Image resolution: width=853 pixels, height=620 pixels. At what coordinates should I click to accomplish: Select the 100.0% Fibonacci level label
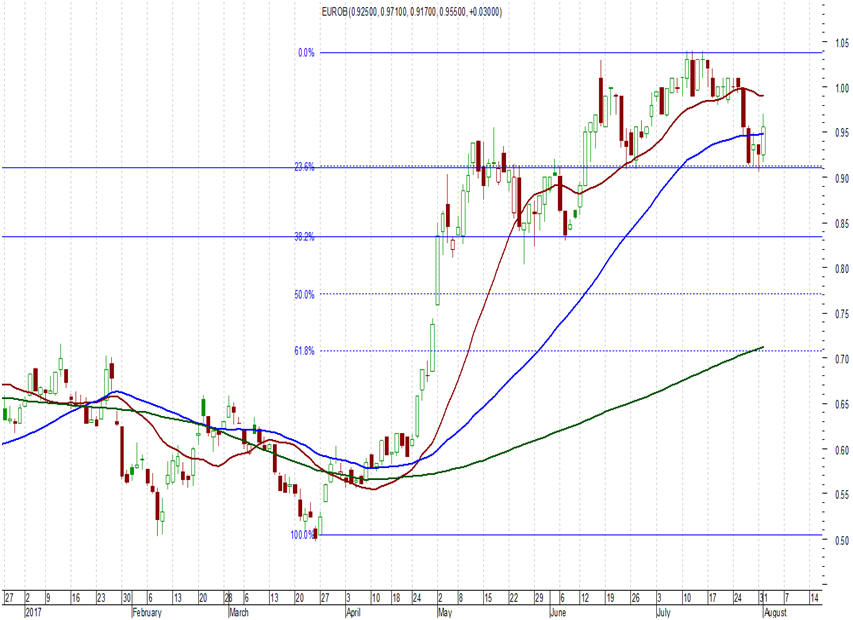click(x=302, y=535)
